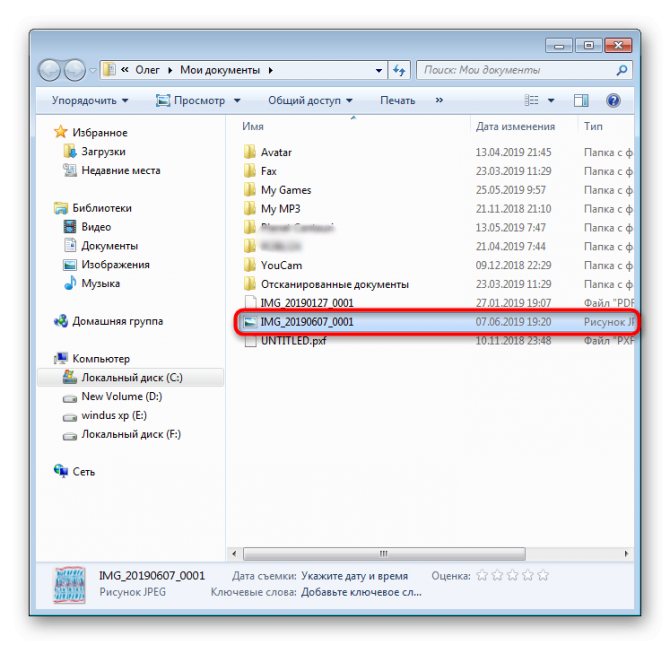Select Локальный диск (C:) in navigation tree
Screen dimensions: 670x645
click(x=131, y=378)
